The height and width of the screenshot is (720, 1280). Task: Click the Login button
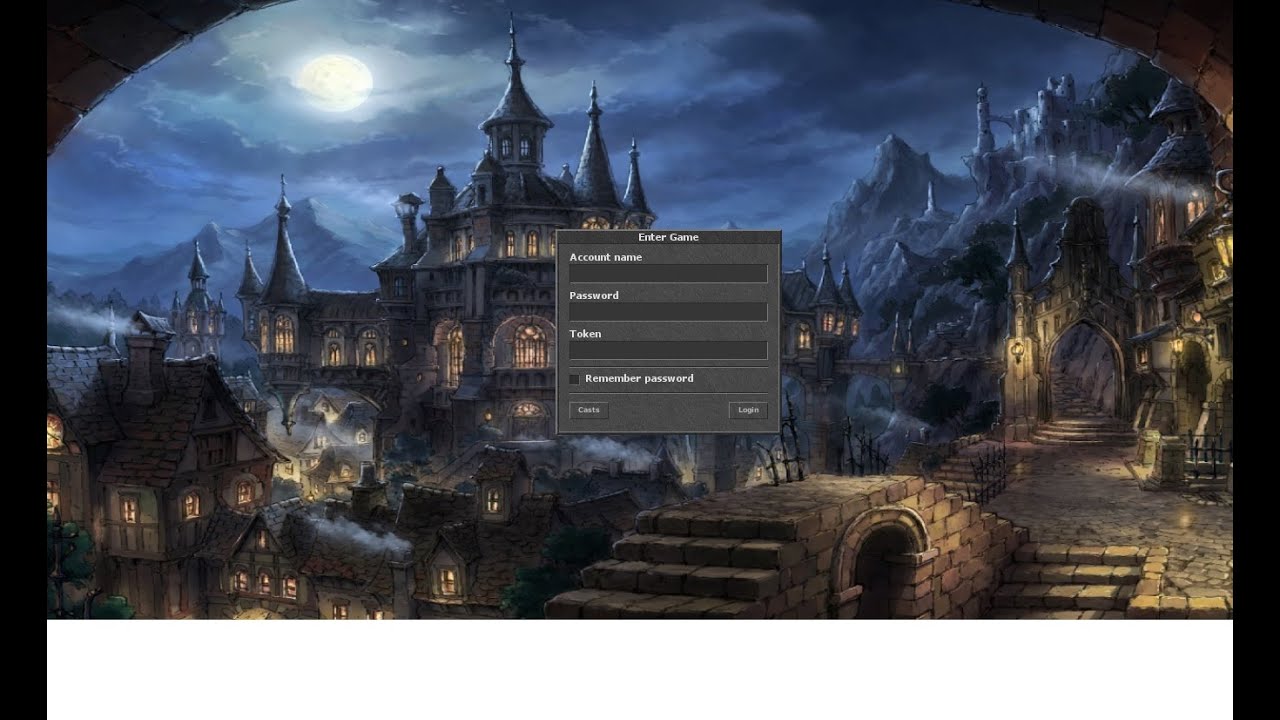[748, 410]
